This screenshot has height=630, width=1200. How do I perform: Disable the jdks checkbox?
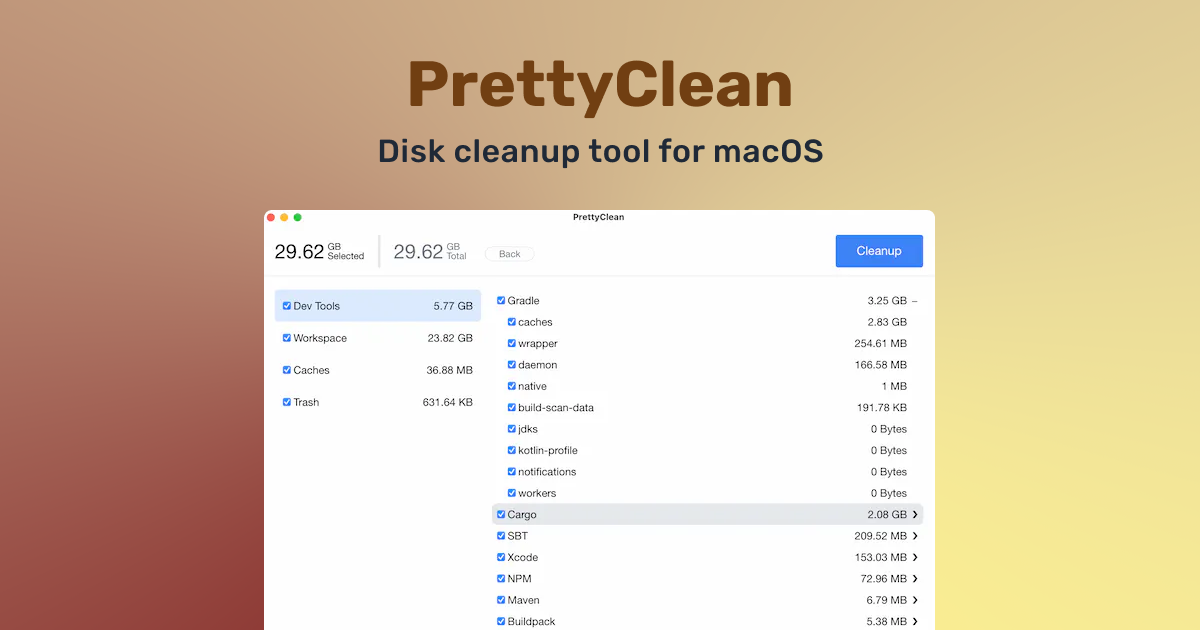[511, 428]
